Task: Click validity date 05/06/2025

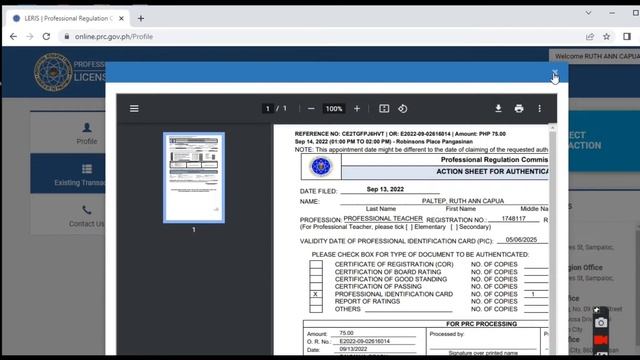Action: 521,240
